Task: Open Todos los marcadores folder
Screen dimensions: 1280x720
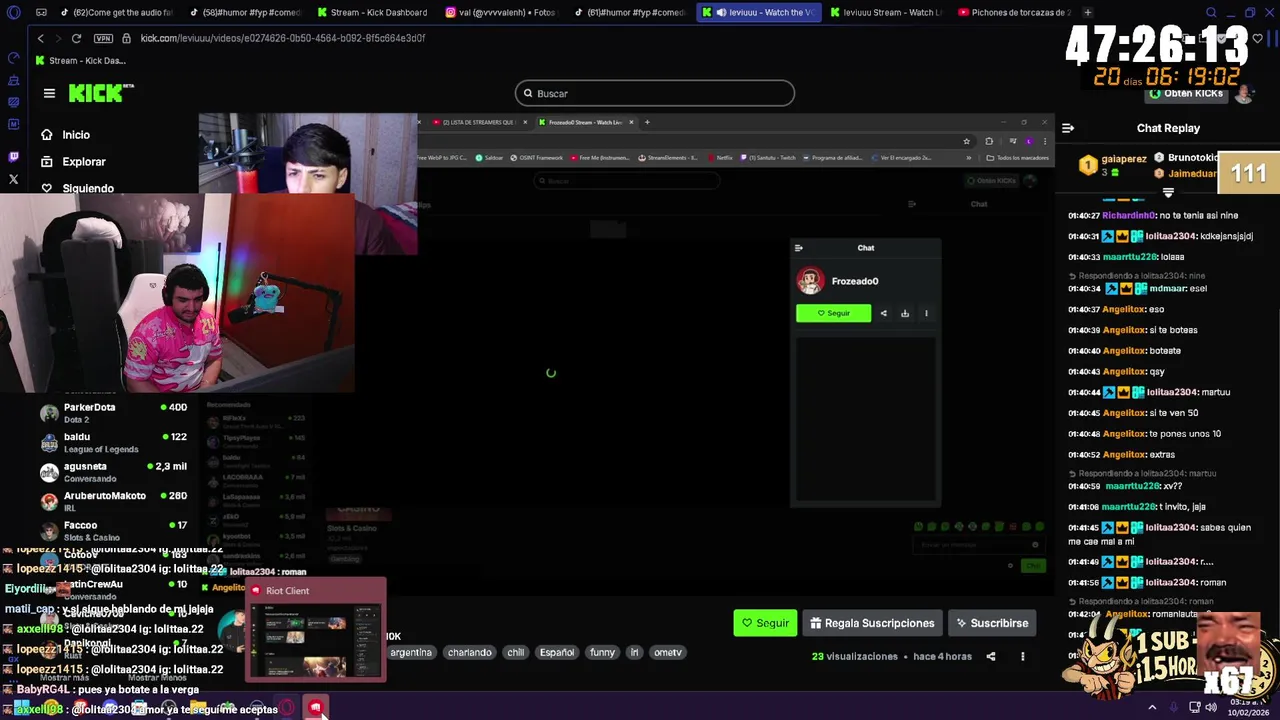Action: [x=1016, y=157]
